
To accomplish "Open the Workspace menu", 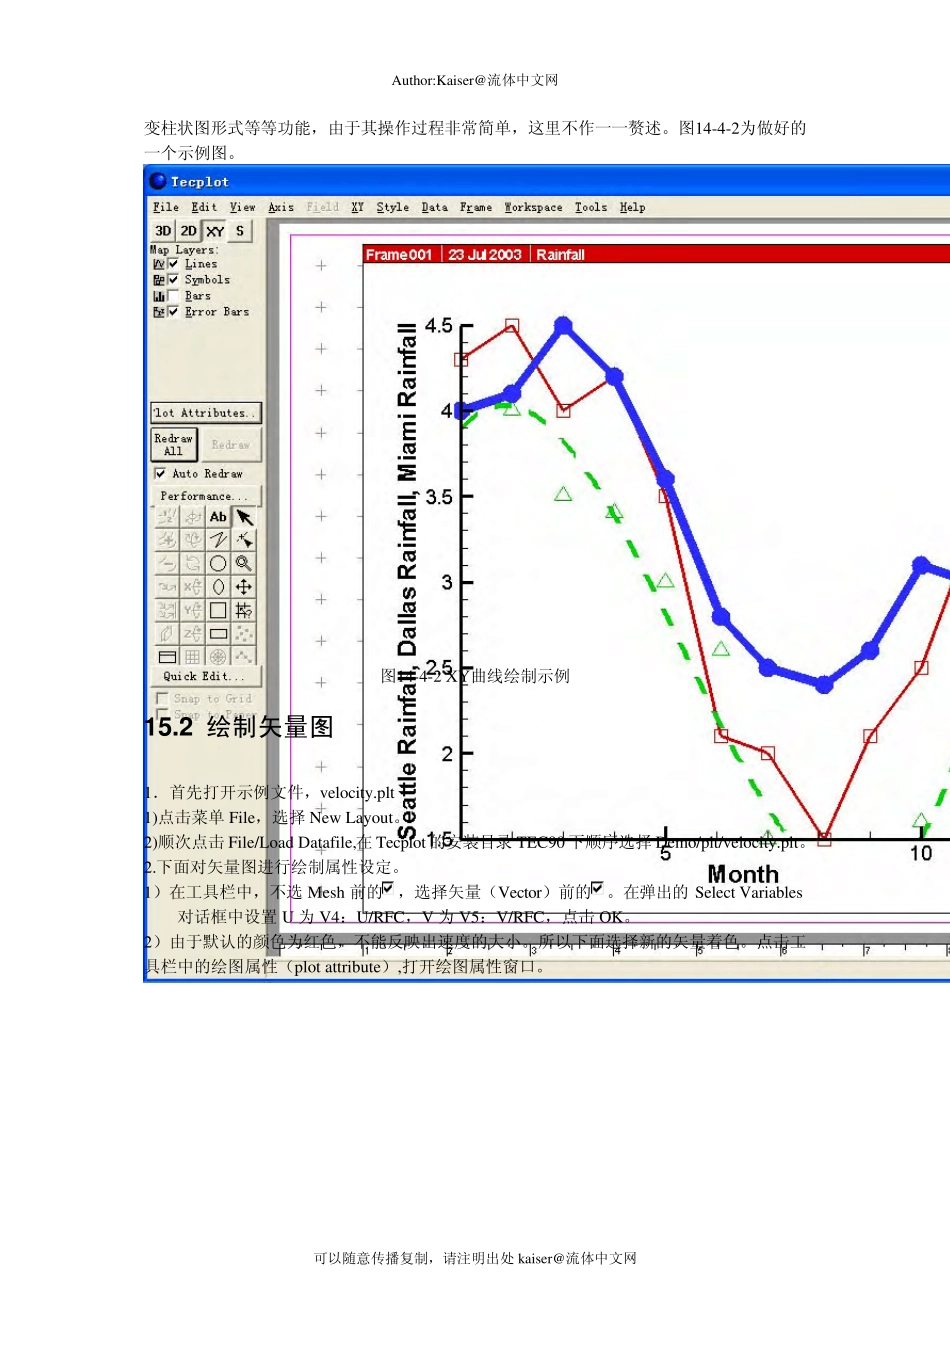I will point(533,207).
